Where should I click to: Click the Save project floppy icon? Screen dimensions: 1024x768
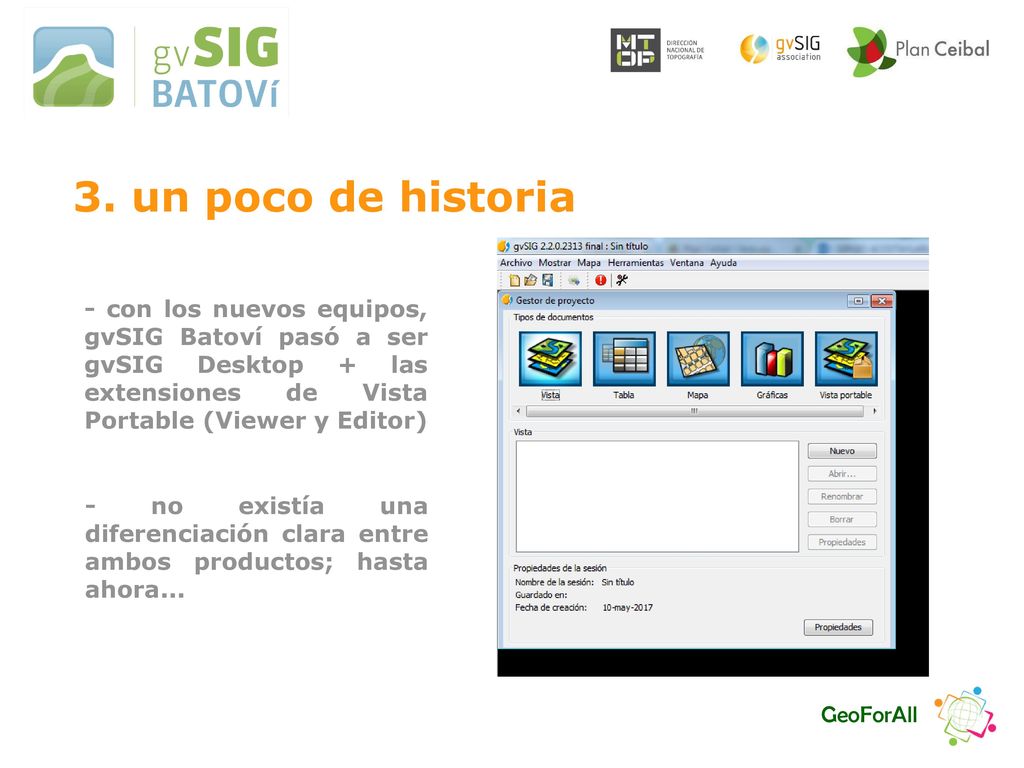[x=547, y=280]
